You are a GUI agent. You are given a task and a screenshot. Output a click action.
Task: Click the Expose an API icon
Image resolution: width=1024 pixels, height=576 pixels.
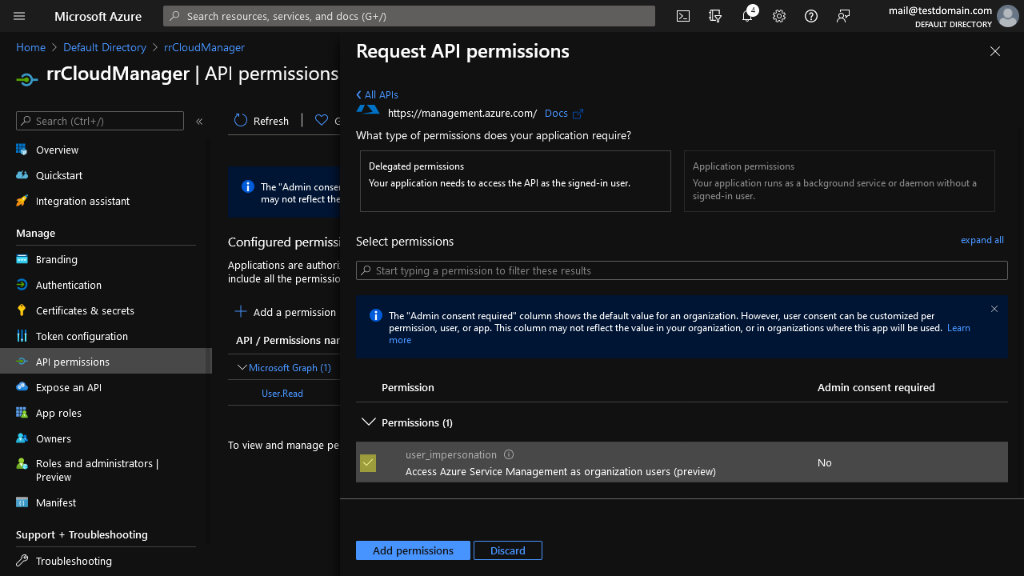click(22, 387)
